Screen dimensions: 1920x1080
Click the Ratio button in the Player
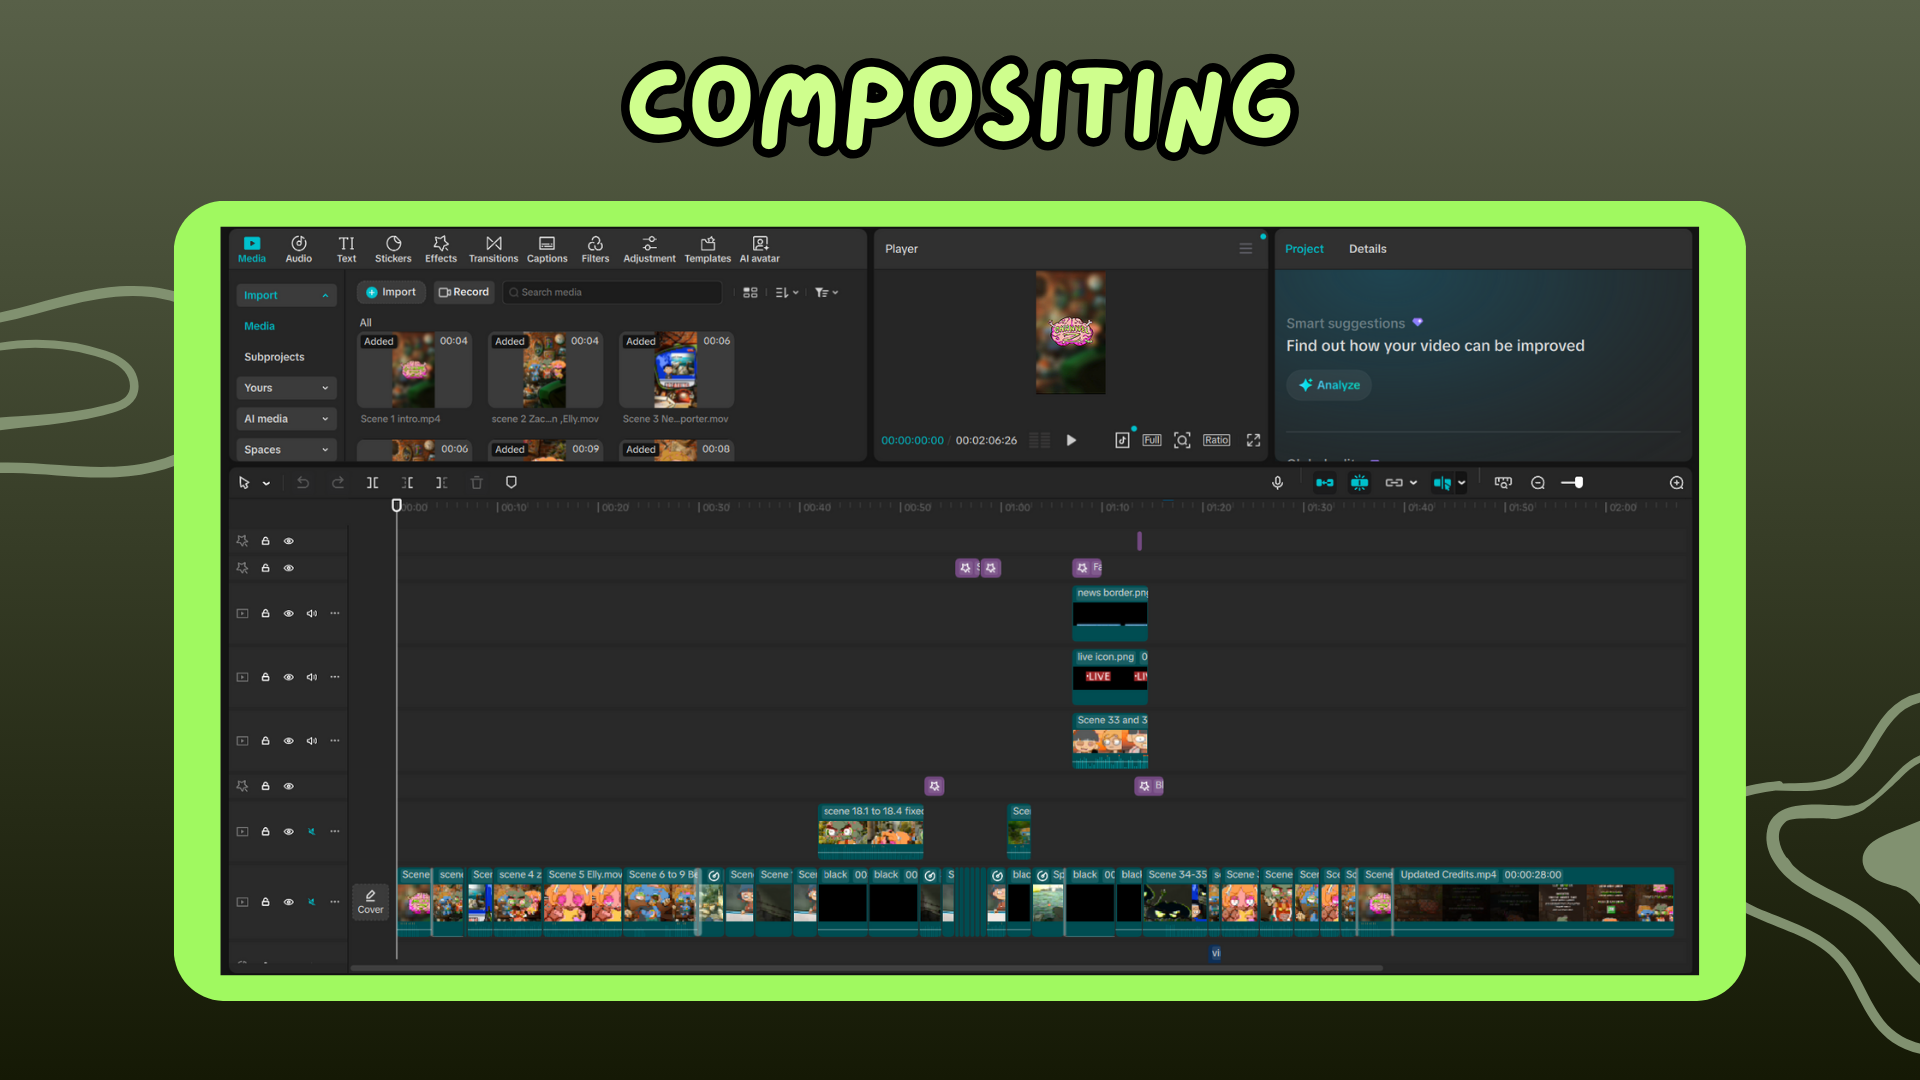(x=1216, y=440)
